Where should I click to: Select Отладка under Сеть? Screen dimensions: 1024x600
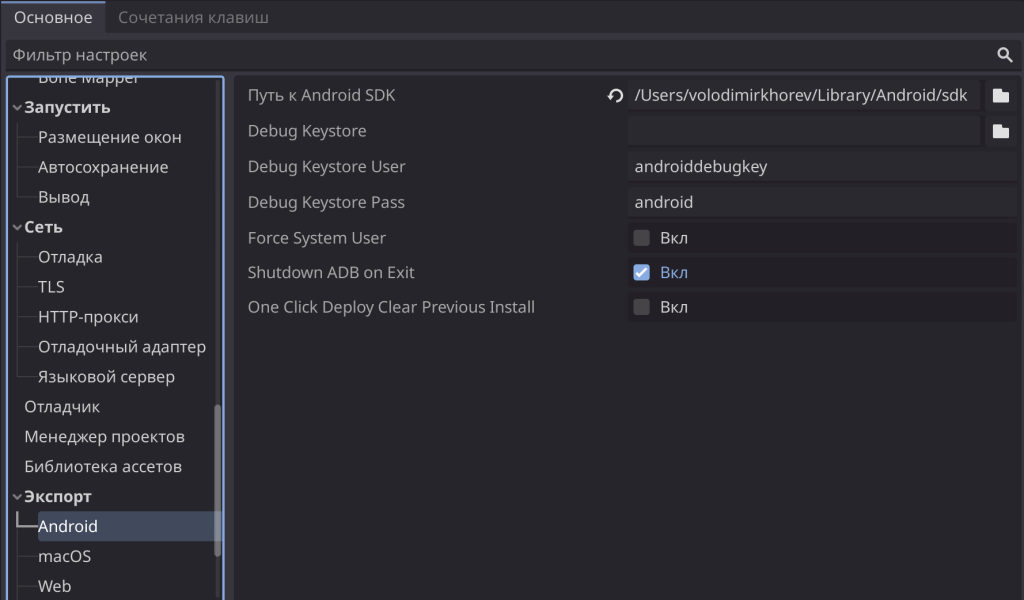pyautogui.click(x=70, y=257)
